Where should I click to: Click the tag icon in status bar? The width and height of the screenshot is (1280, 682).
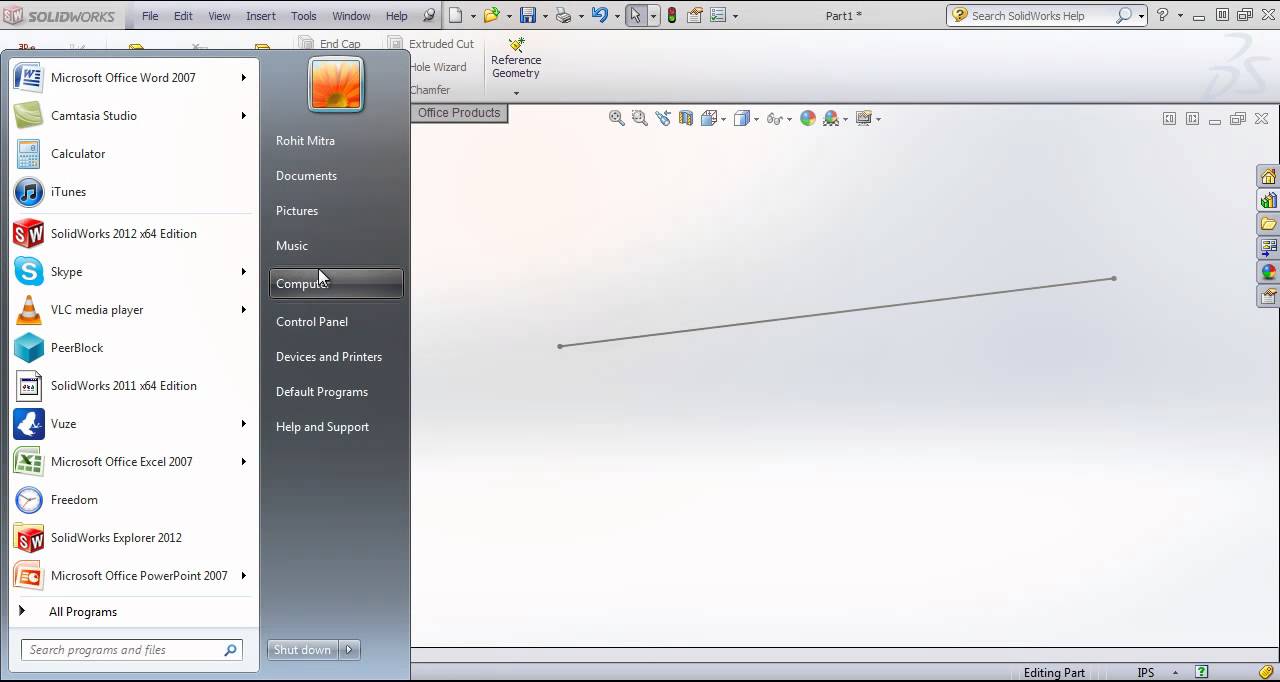(1266, 672)
